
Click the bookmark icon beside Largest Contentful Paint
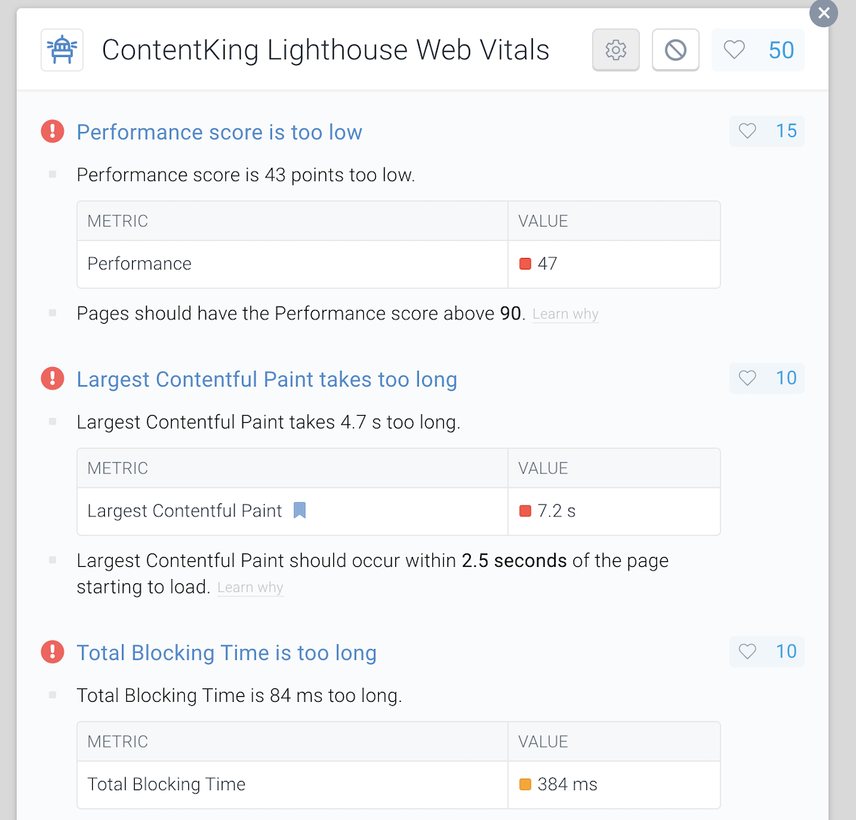click(x=299, y=510)
